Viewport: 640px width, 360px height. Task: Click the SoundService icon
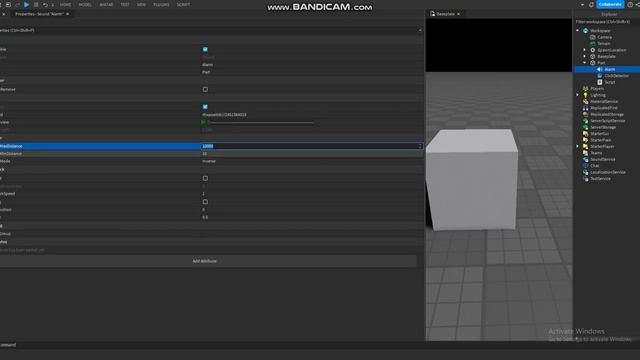pos(585,160)
